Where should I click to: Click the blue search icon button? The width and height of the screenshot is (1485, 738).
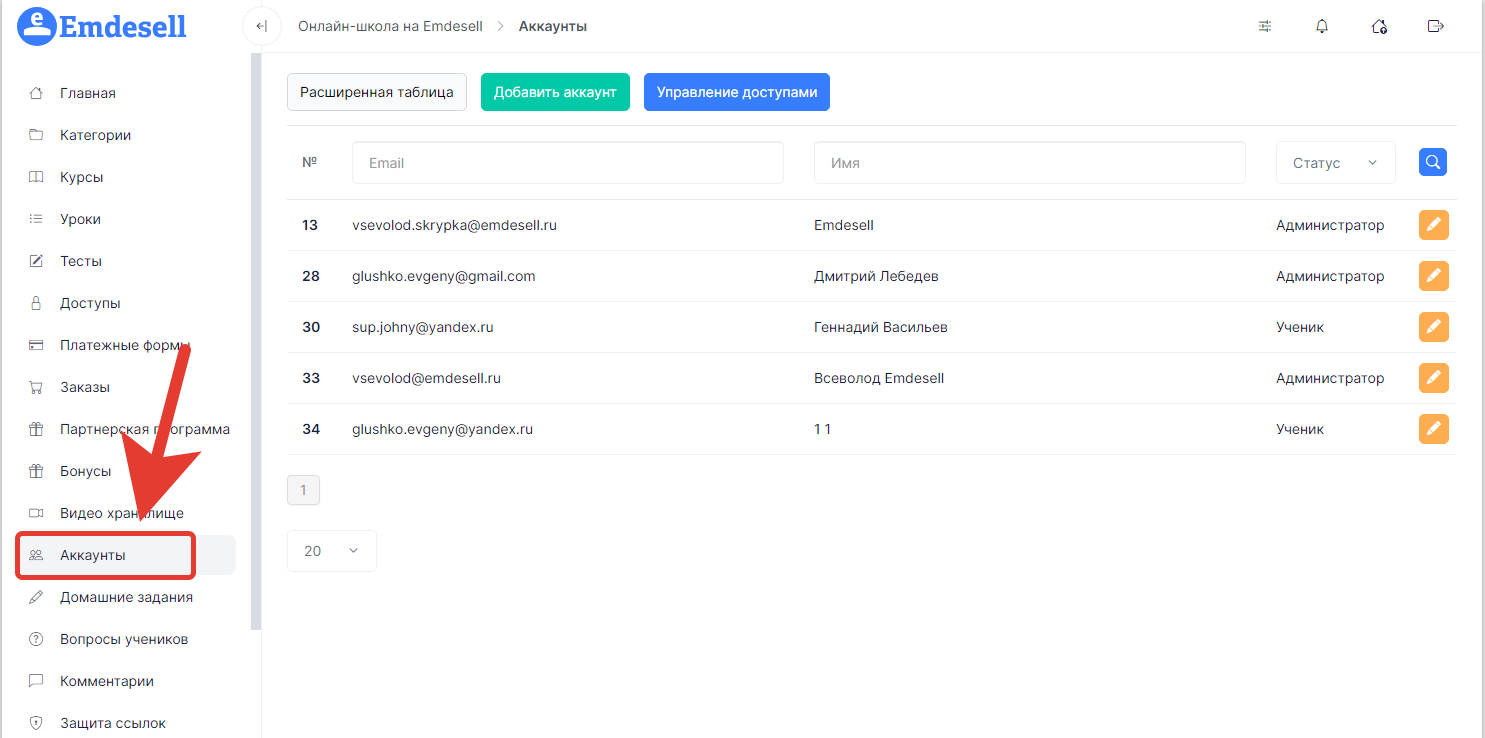(1433, 162)
